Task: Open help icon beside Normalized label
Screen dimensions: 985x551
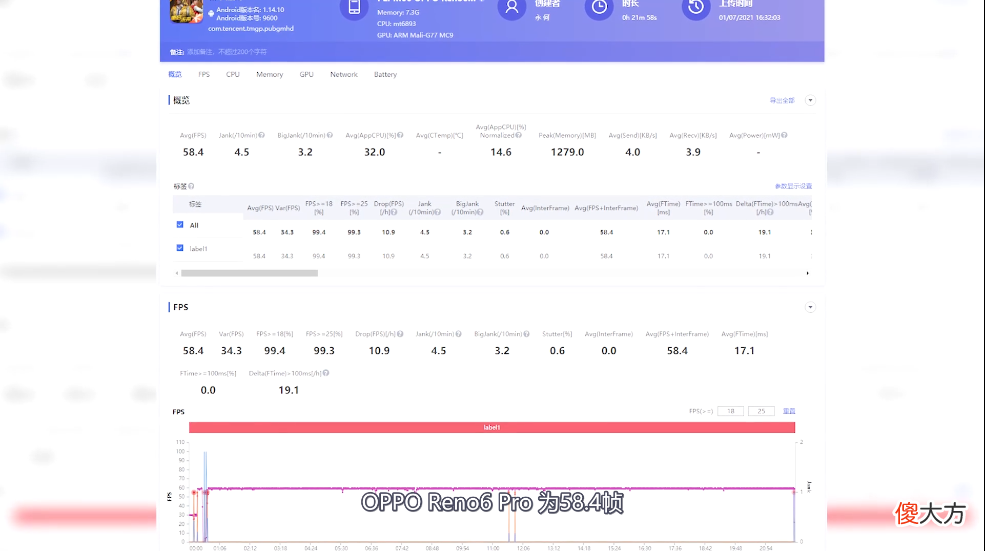Action: [x=518, y=135]
